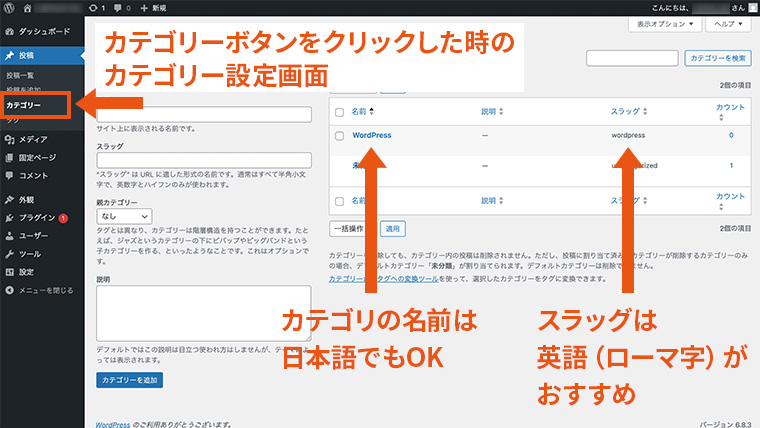Focus the category name input field
Screen dimensions: 760x428
point(204,115)
